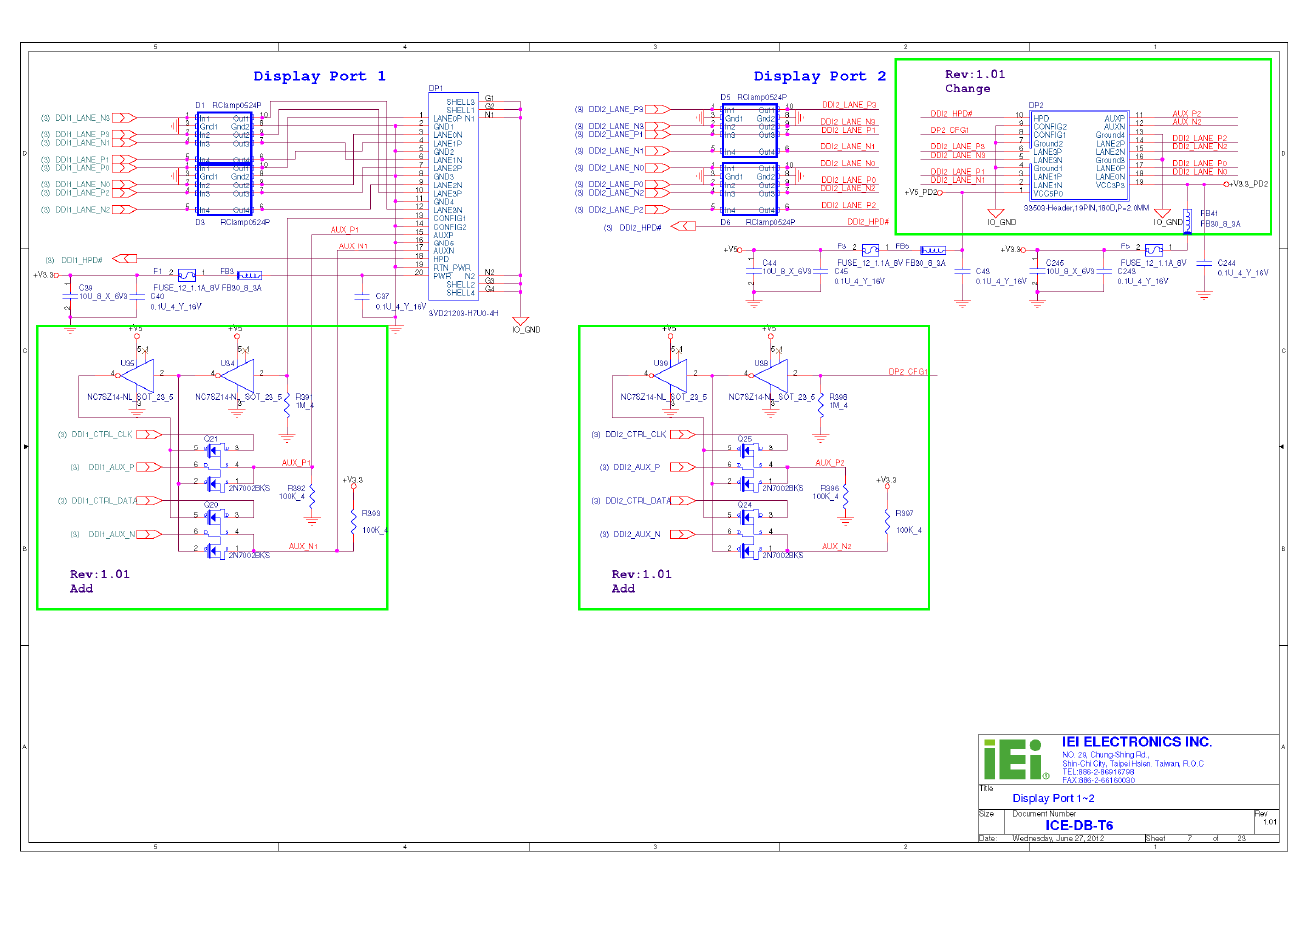1313x928 pixels.
Task: Click the "Display Port 1~2" sheet title
Action: 1053,798
